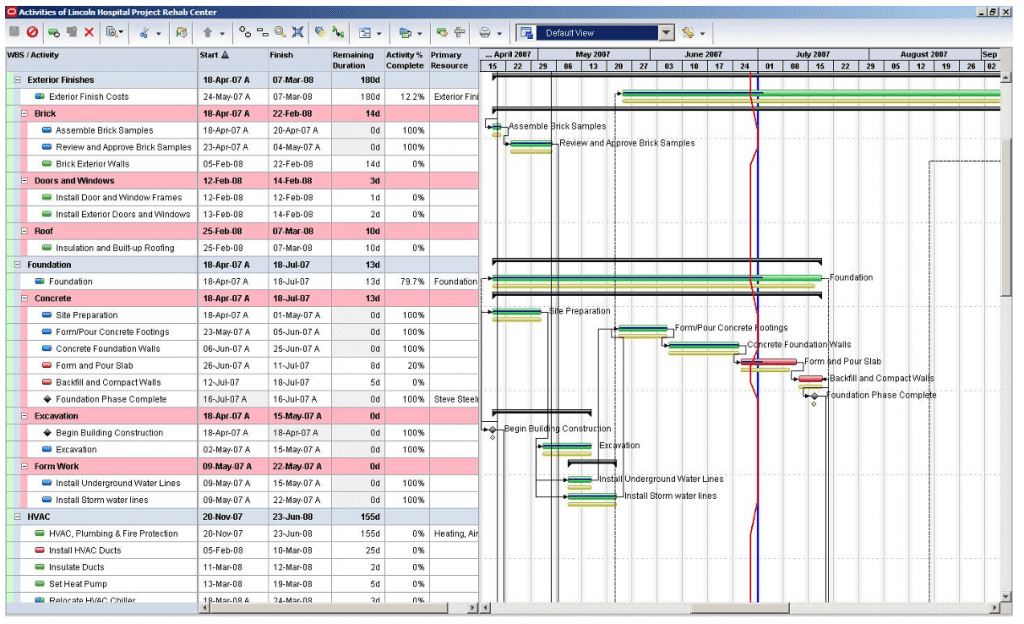
Task: Click Remaining Duration column header
Action: [x=357, y=59]
